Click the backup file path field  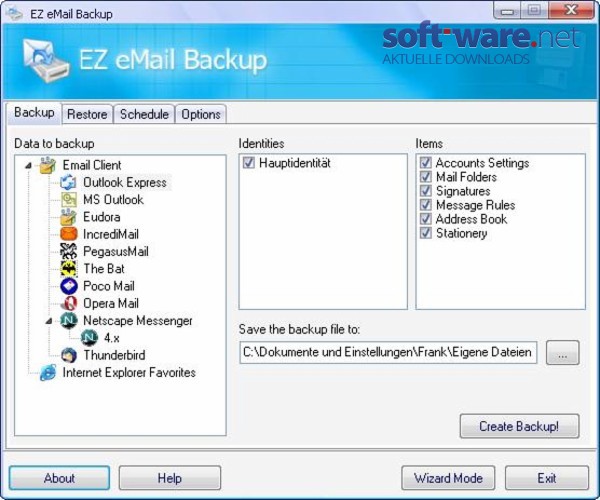coord(388,352)
